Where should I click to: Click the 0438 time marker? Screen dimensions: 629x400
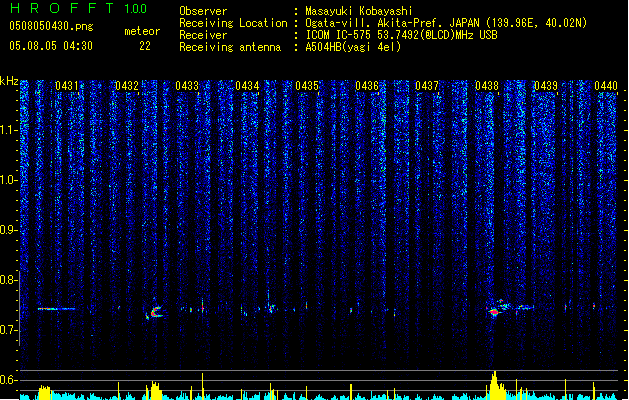[x=487, y=86]
